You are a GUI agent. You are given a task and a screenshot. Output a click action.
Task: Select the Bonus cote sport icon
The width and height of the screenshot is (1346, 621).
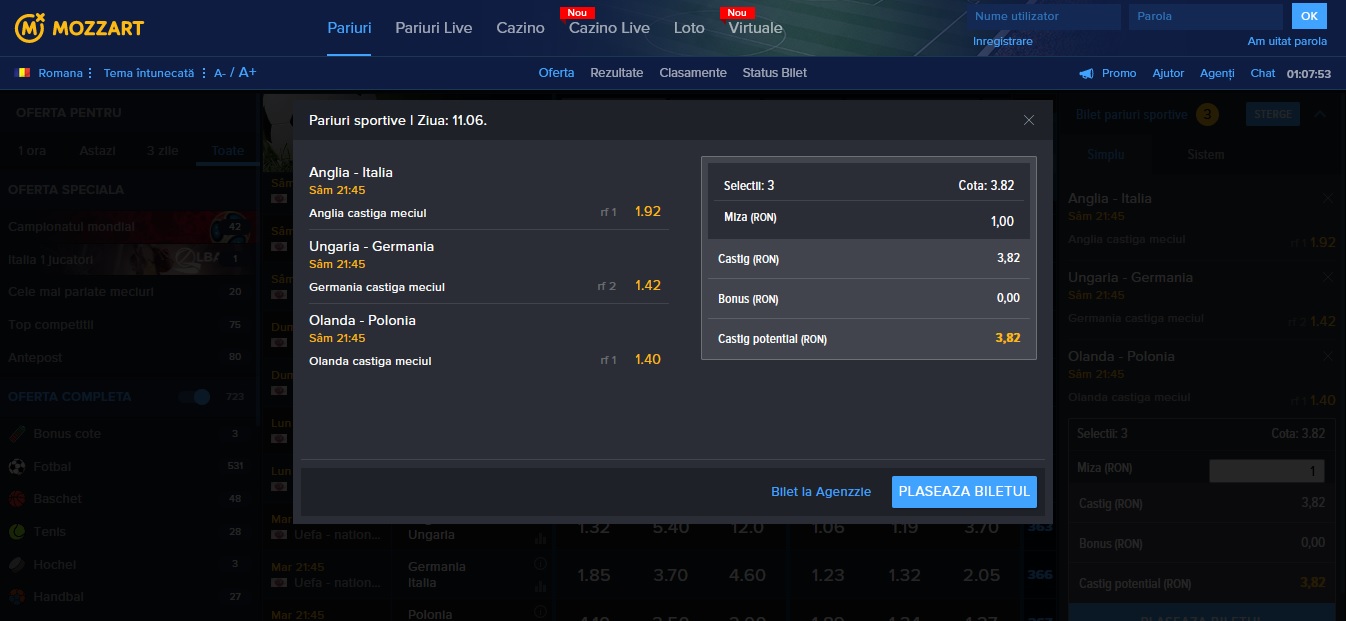tap(17, 434)
